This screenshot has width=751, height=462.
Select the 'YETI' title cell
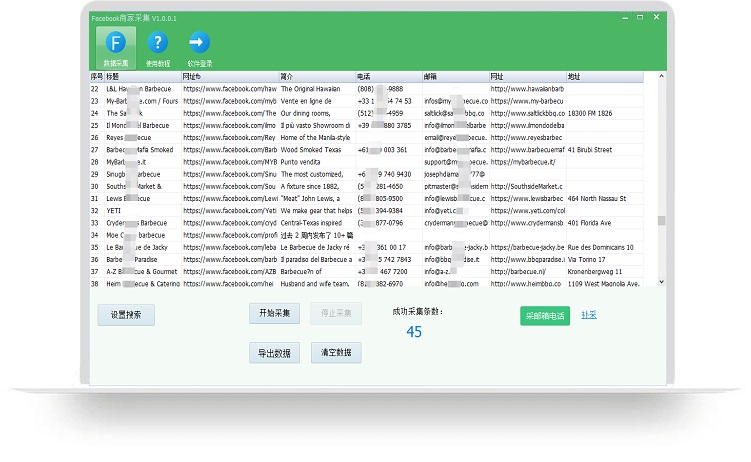click(x=143, y=211)
